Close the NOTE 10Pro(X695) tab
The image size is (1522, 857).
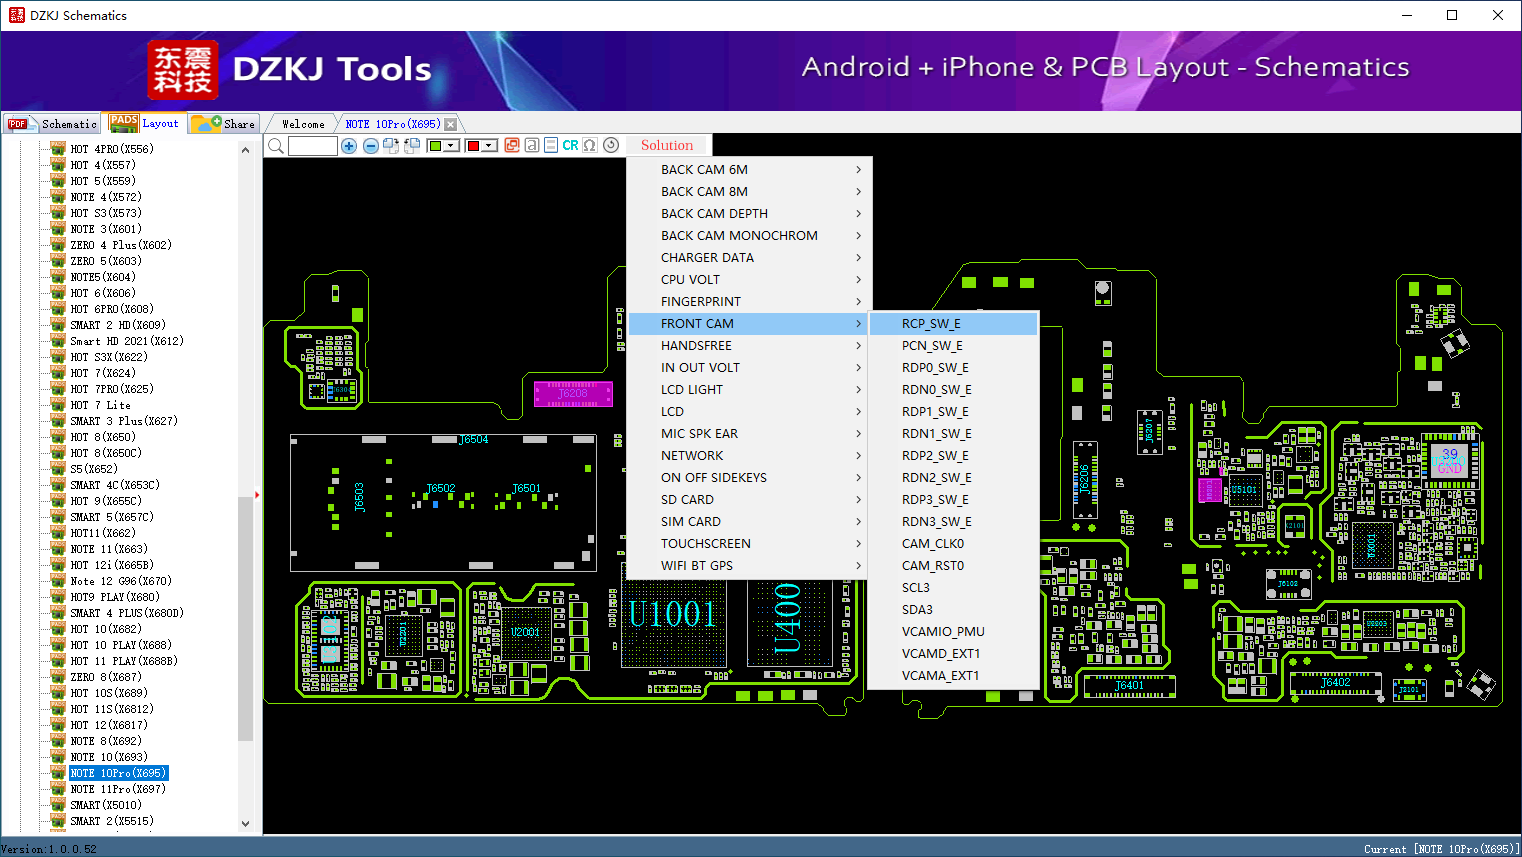pyautogui.click(x=451, y=124)
